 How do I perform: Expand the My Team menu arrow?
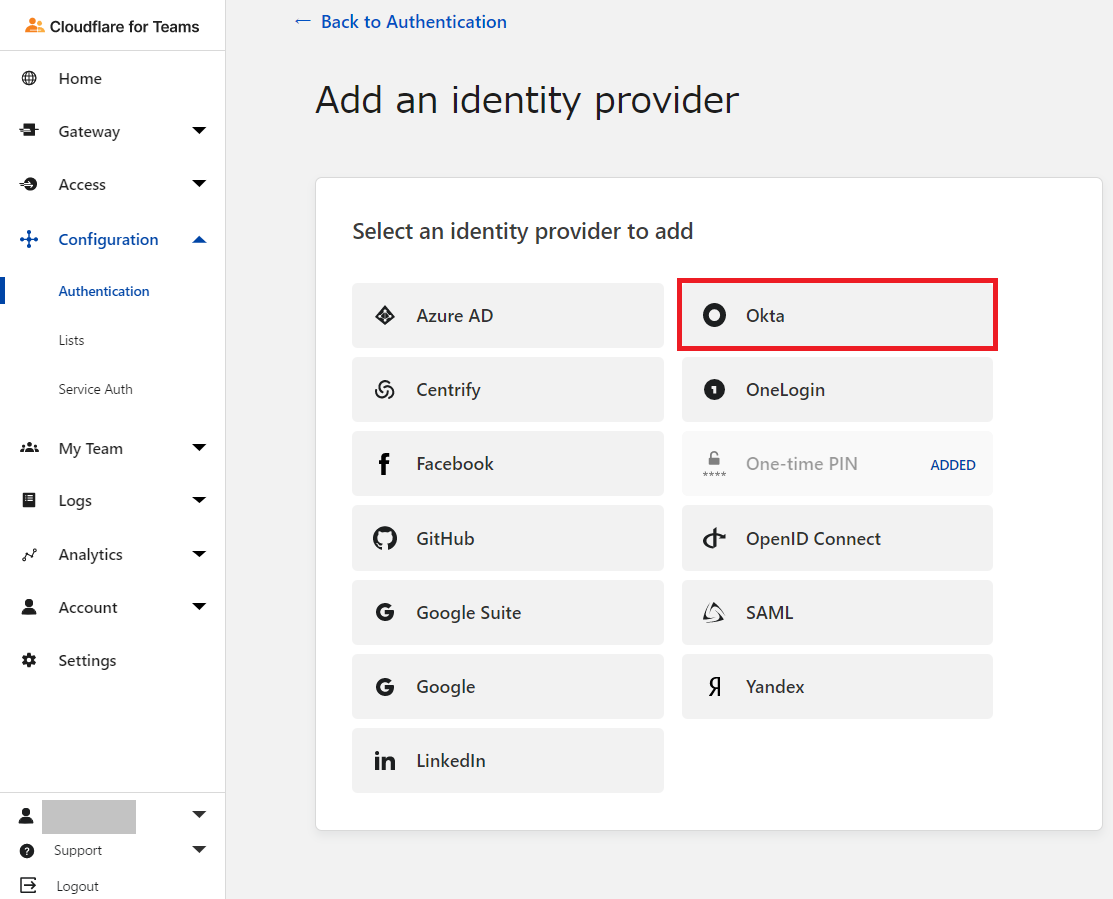tap(199, 448)
